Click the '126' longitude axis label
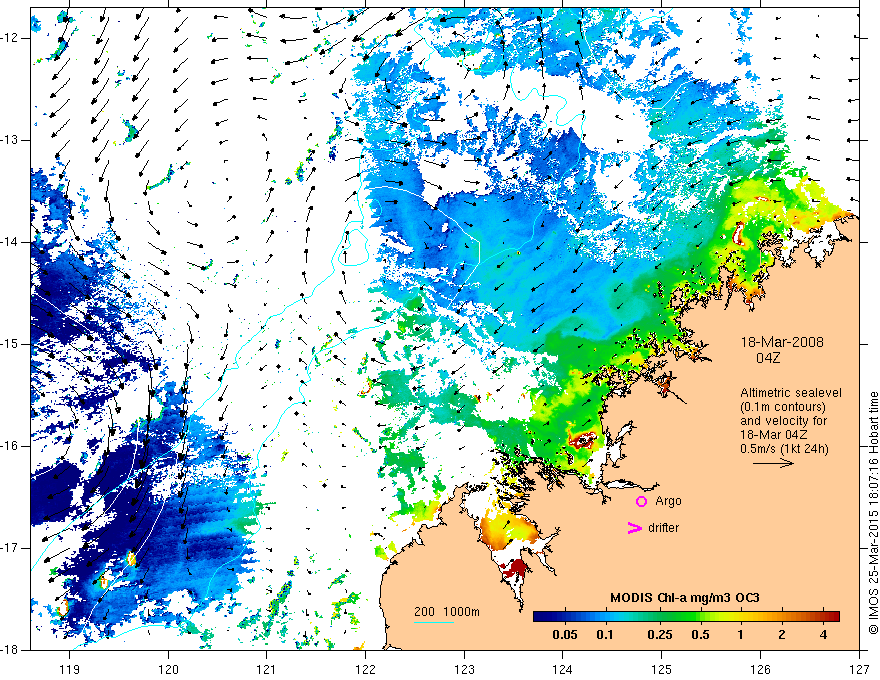The image size is (880, 680). tap(760, 669)
